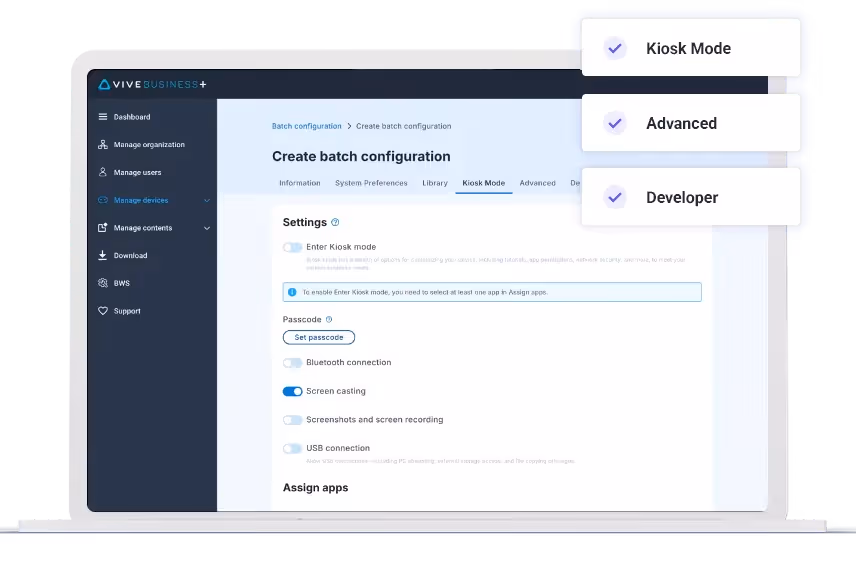Click the USB connection label
Image resolution: width=856 pixels, height=564 pixels.
click(338, 448)
